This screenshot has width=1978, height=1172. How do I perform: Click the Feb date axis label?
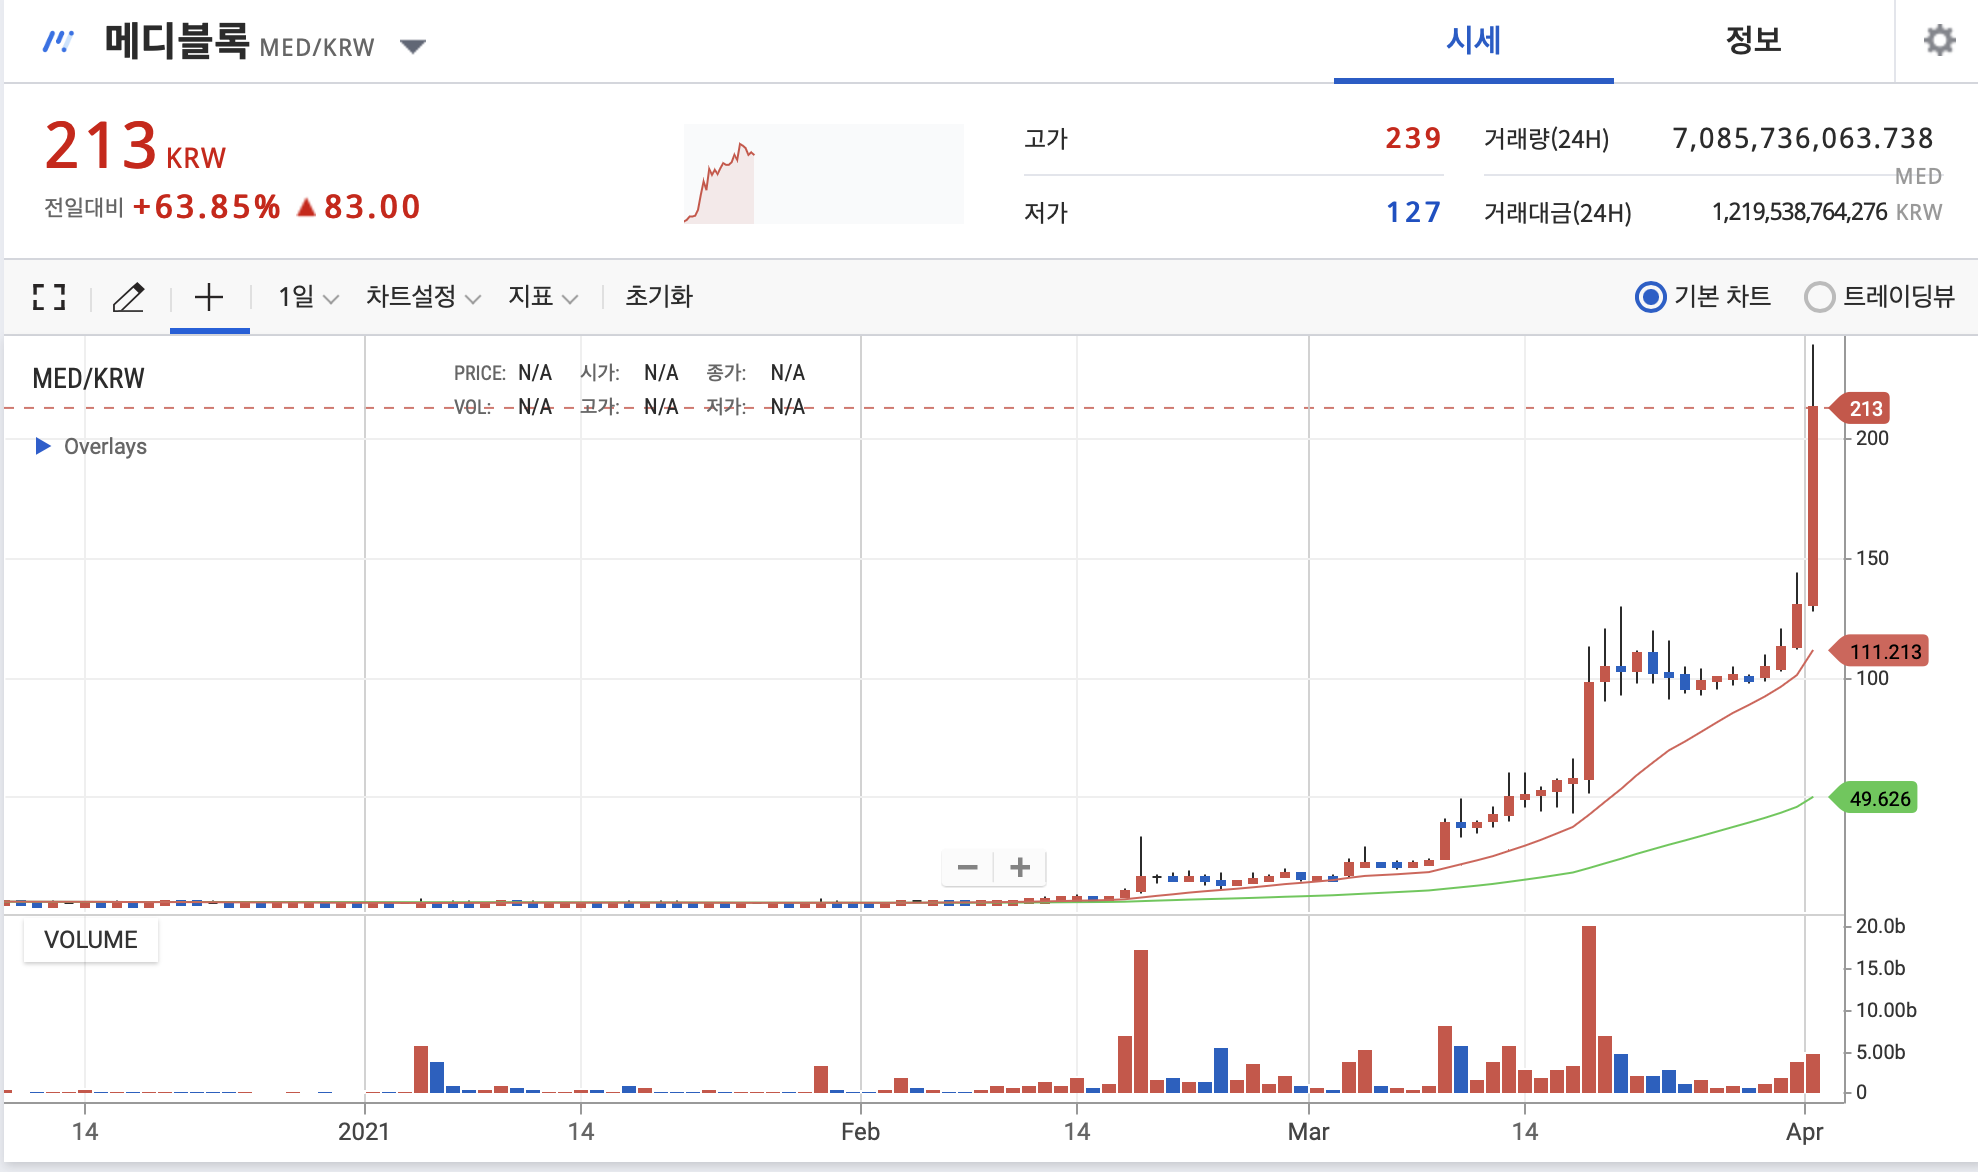tap(860, 1132)
